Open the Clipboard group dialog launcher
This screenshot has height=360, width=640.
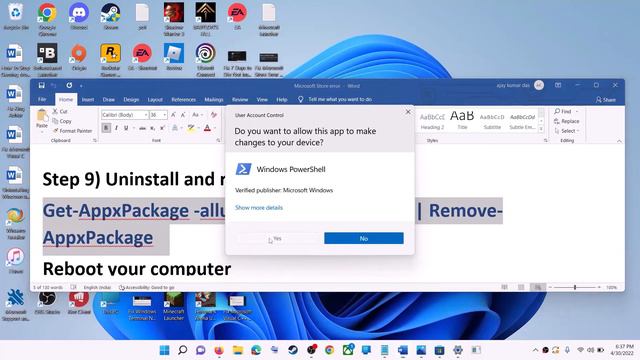point(95,140)
